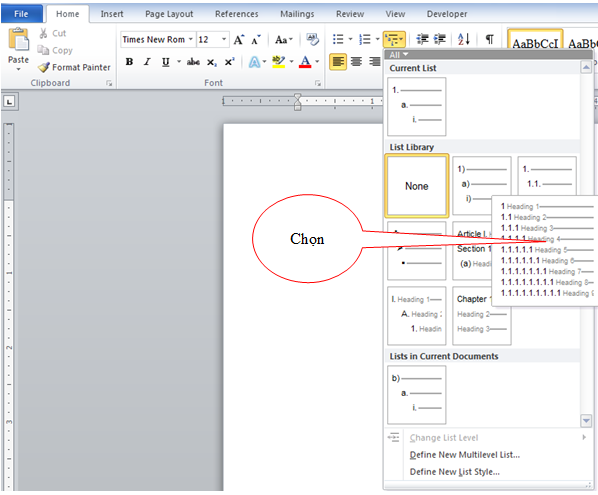The height and width of the screenshot is (495, 598).
Task: Switch to the View tab
Action: point(395,14)
